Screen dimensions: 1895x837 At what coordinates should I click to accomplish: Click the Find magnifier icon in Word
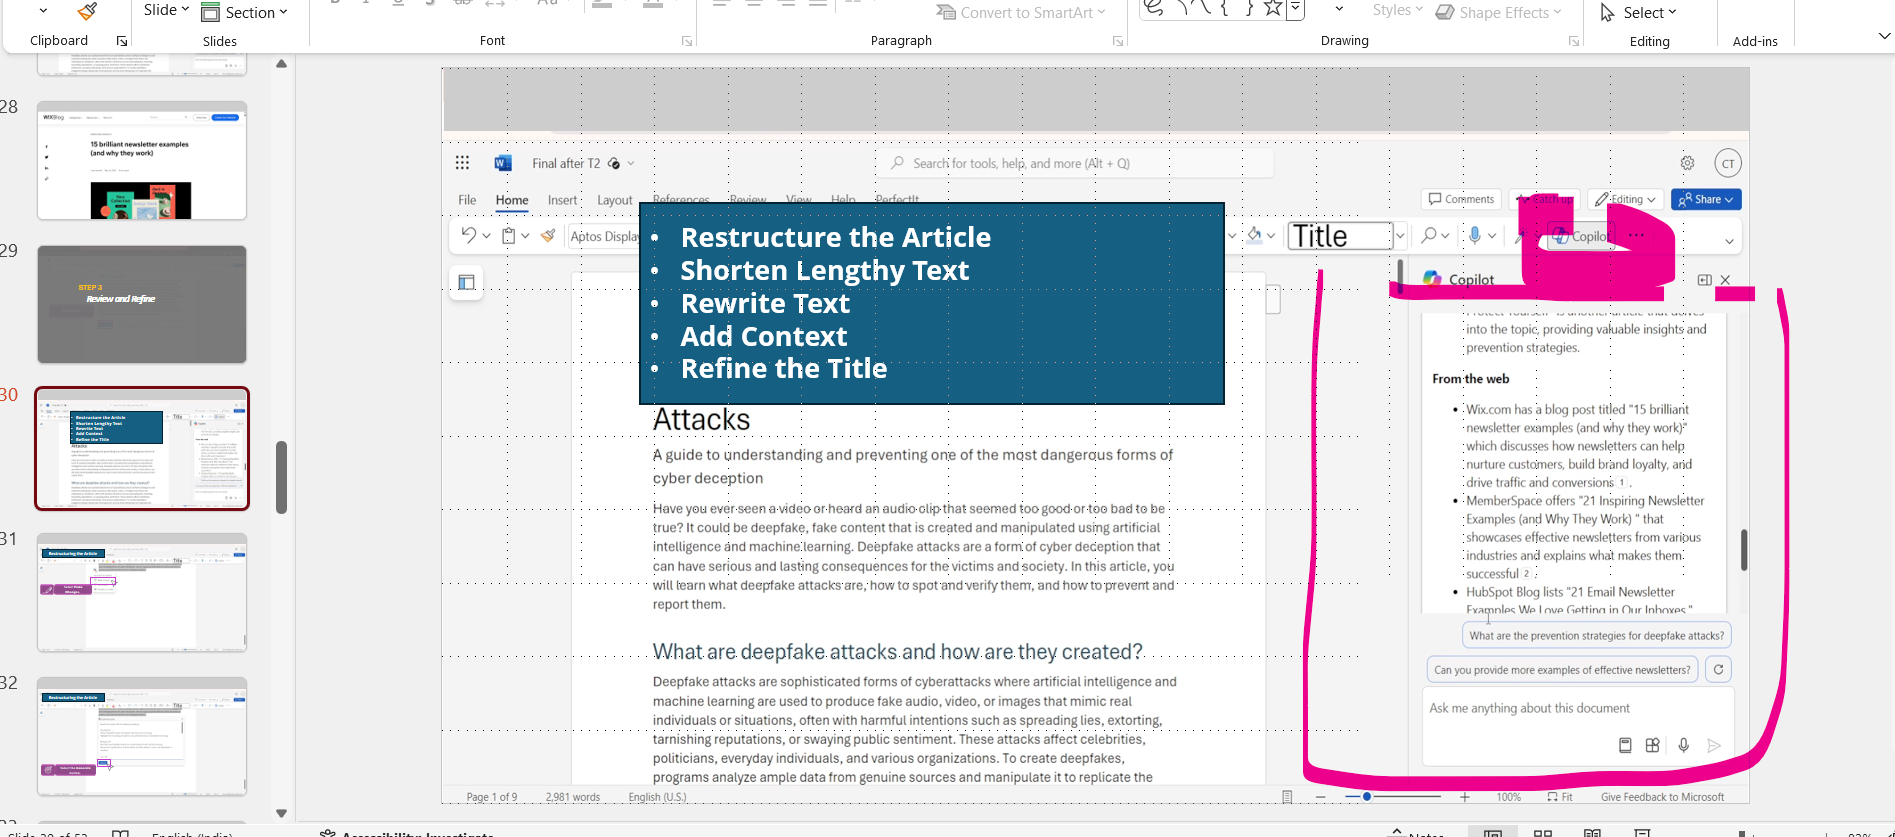1429,235
